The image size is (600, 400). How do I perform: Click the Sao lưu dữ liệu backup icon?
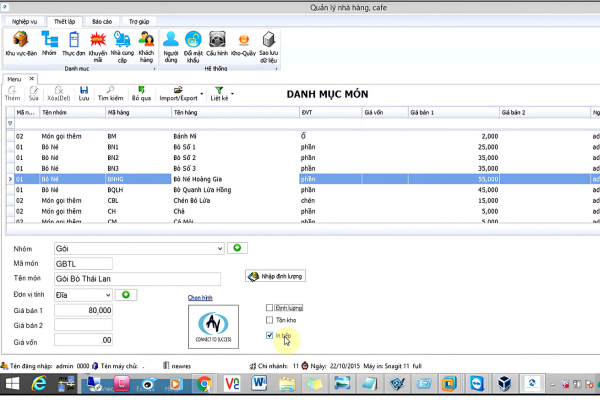pyautogui.click(x=268, y=47)
